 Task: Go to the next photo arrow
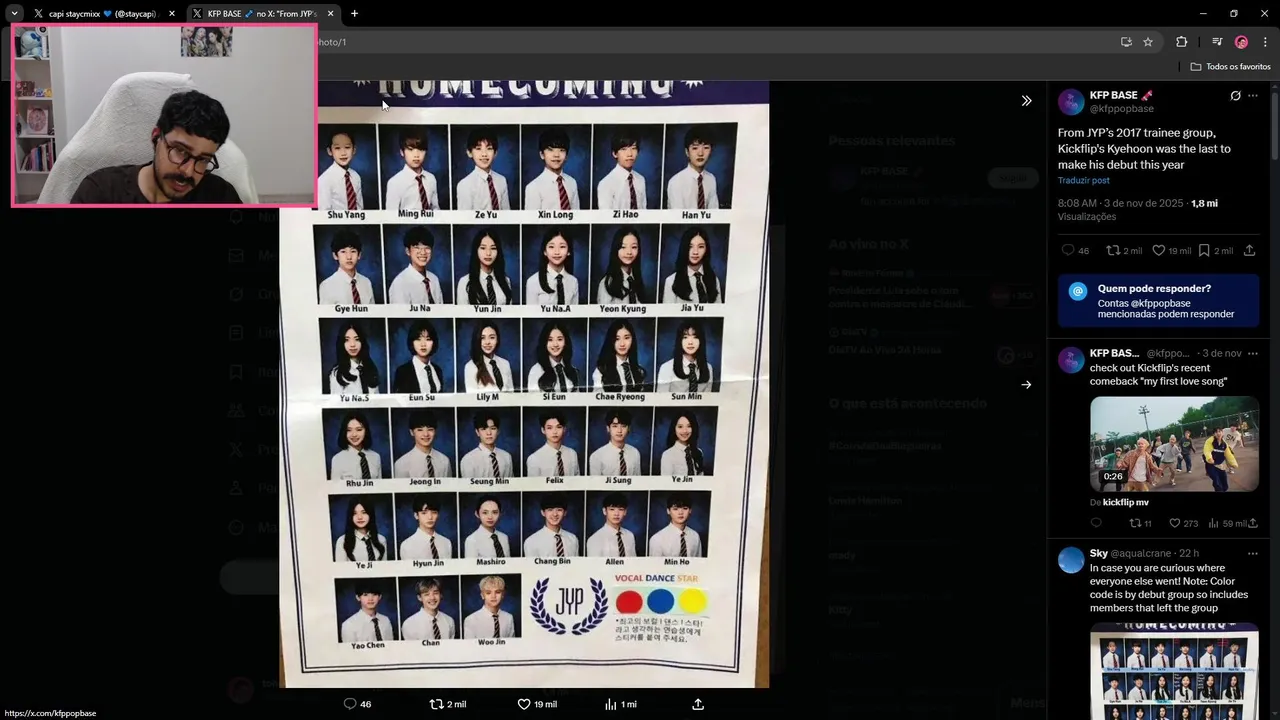(1026, 384)
